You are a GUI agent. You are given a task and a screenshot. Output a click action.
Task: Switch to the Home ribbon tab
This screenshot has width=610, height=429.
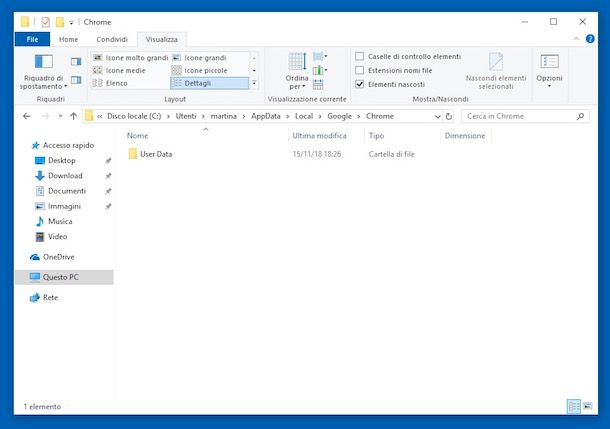[x=68, y=39]
